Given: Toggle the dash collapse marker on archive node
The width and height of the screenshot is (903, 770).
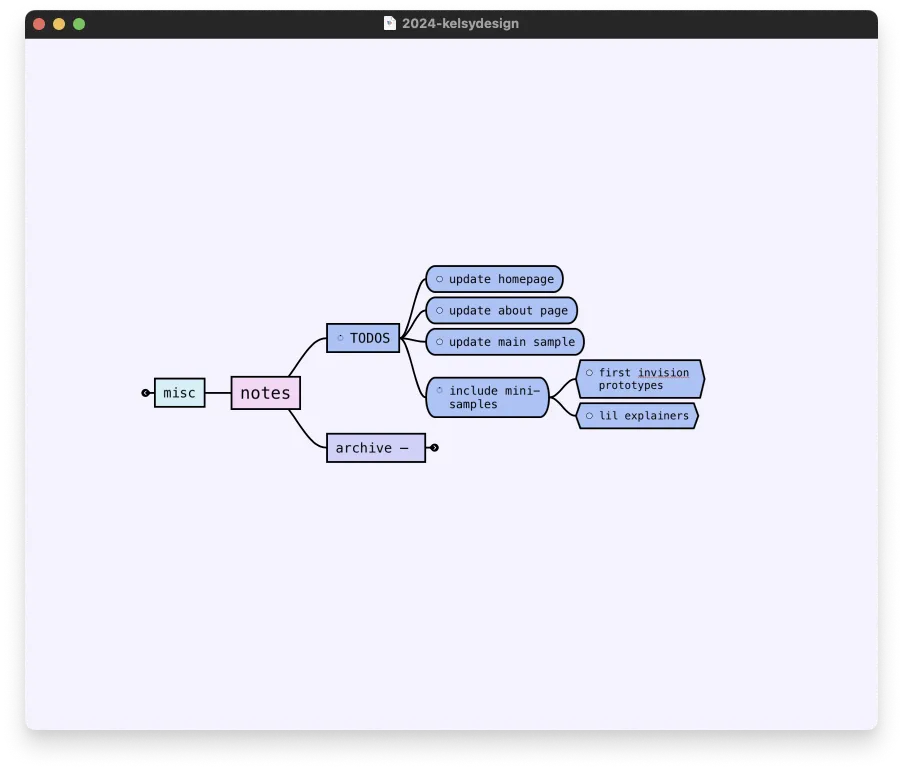Looking at the screenshot, I should (403, 448).
